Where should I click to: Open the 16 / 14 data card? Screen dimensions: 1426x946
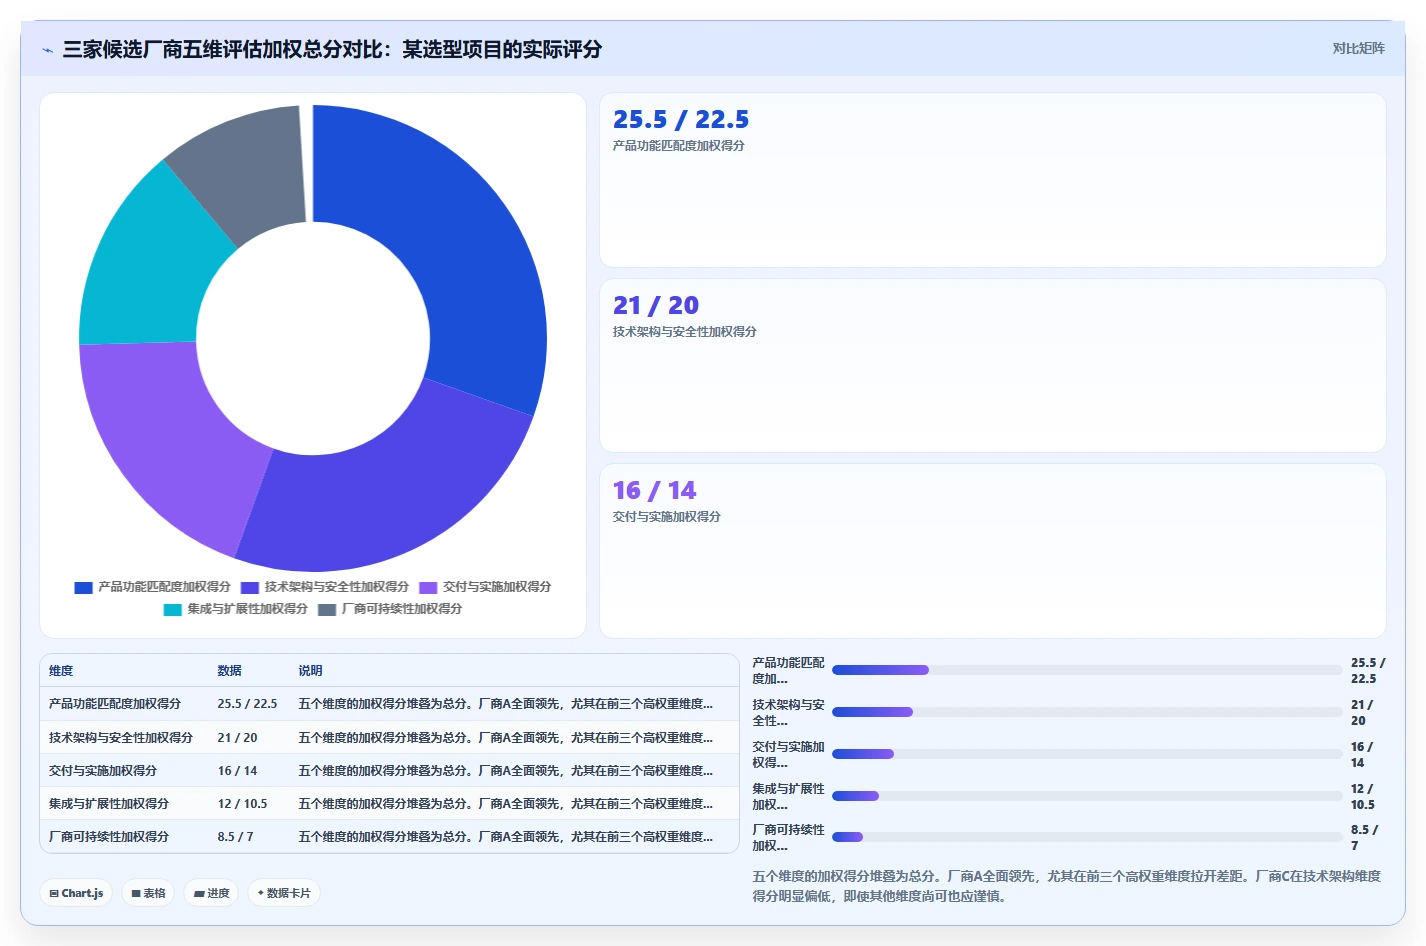pos(993,551)
